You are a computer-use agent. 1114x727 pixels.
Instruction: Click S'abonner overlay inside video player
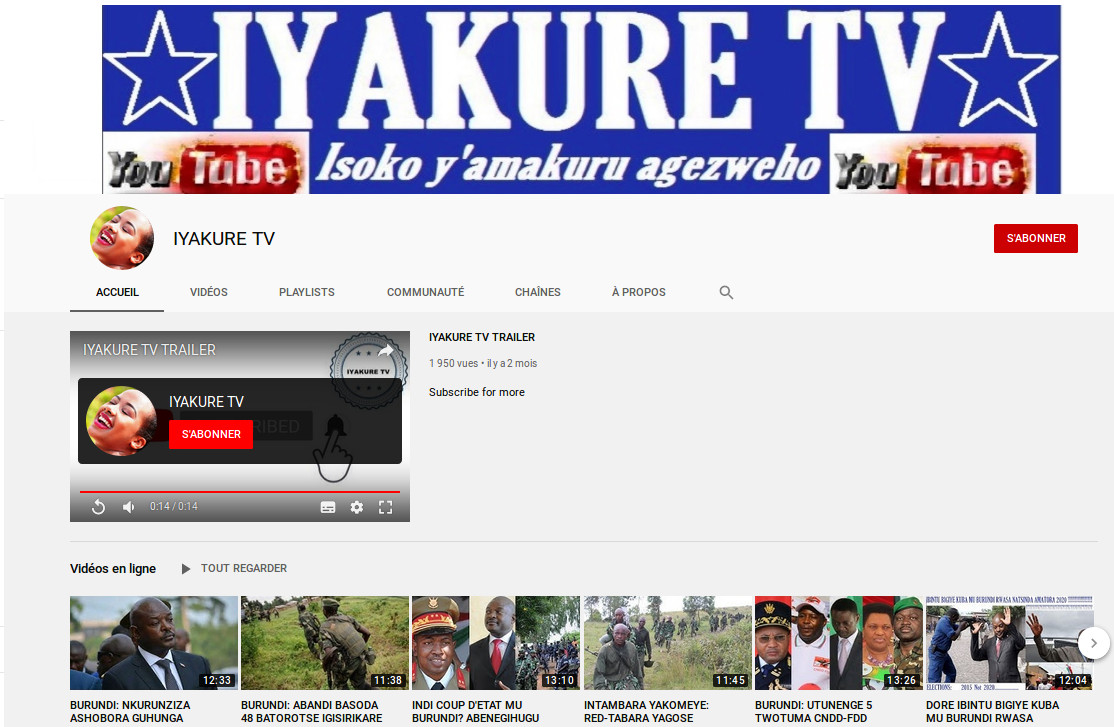point(211,434)
